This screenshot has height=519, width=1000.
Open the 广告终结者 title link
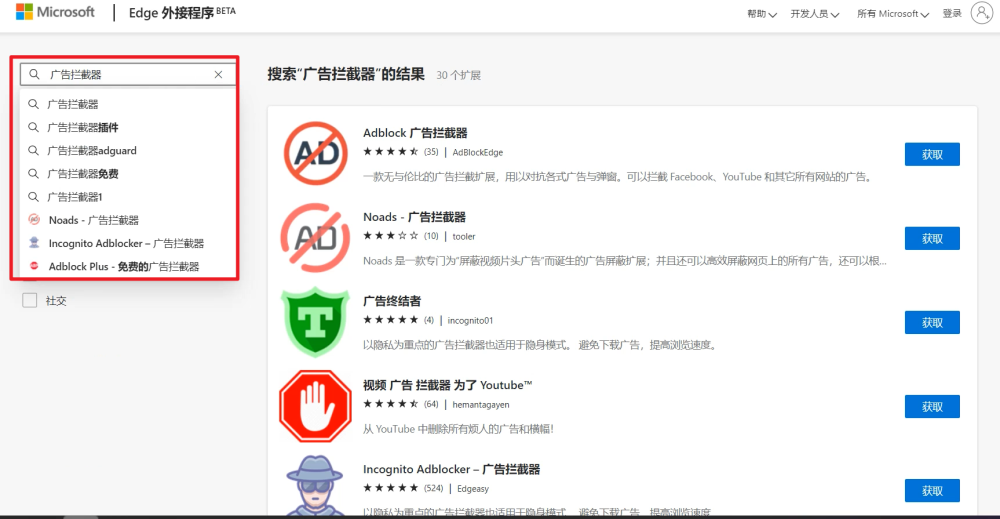pyautogui.click(x=392, y=301)
